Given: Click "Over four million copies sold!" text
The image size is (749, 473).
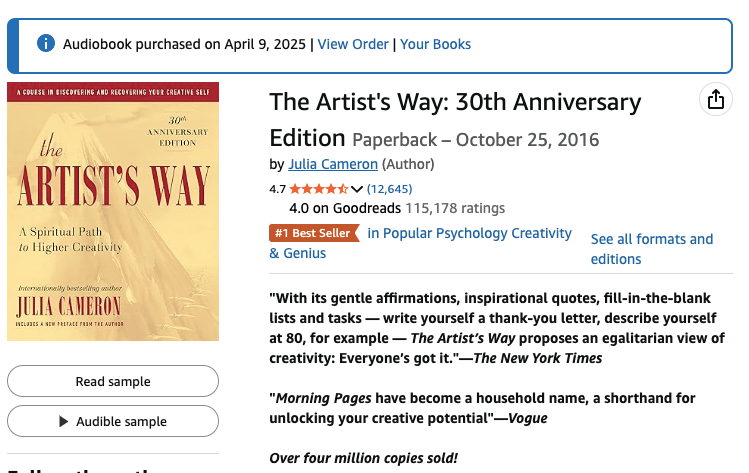Looking at the screenshot, I should (x=364, y=458).
